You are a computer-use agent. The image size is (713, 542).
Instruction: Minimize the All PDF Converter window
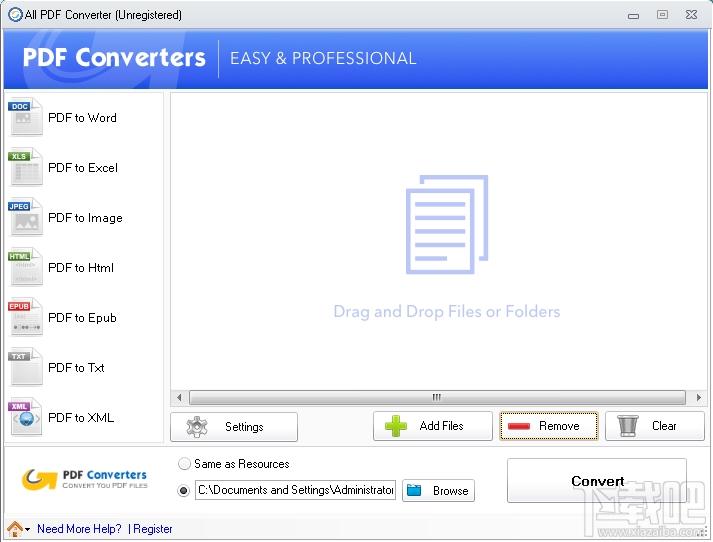(633, 15)
